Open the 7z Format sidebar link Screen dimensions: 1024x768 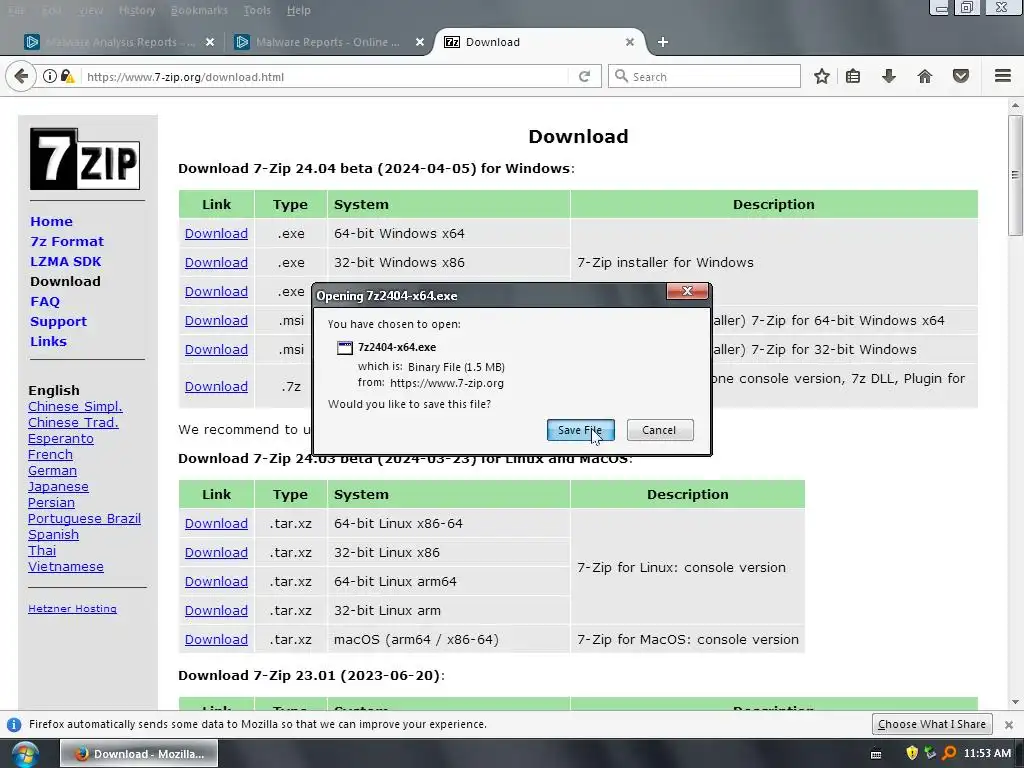(67, 242)
